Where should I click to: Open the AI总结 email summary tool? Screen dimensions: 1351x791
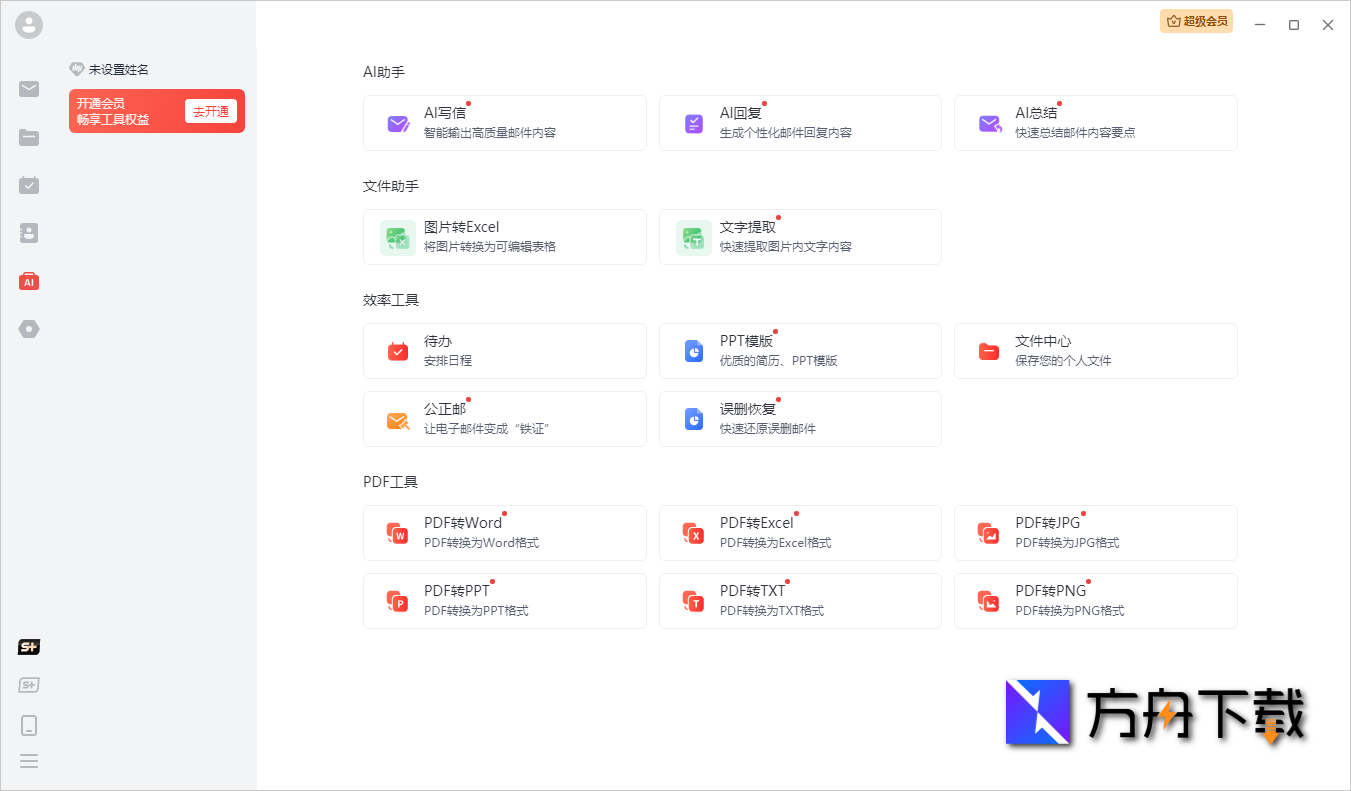[1095, 122]
